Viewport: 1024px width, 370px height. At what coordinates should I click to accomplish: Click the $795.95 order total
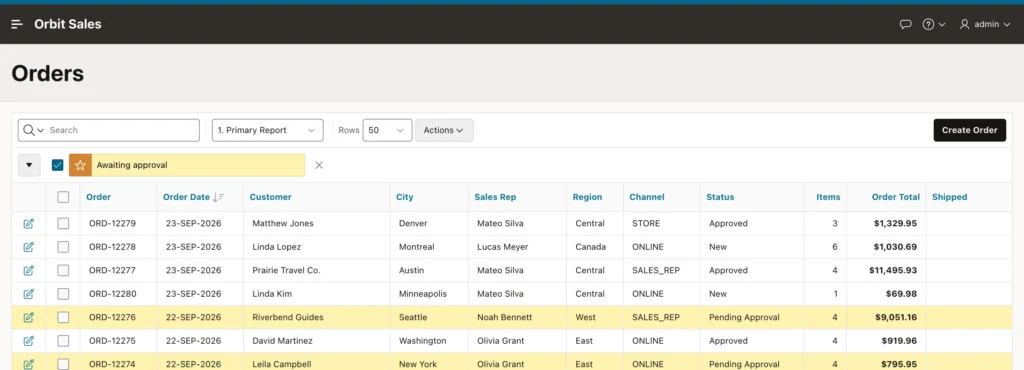click(899, 364)
